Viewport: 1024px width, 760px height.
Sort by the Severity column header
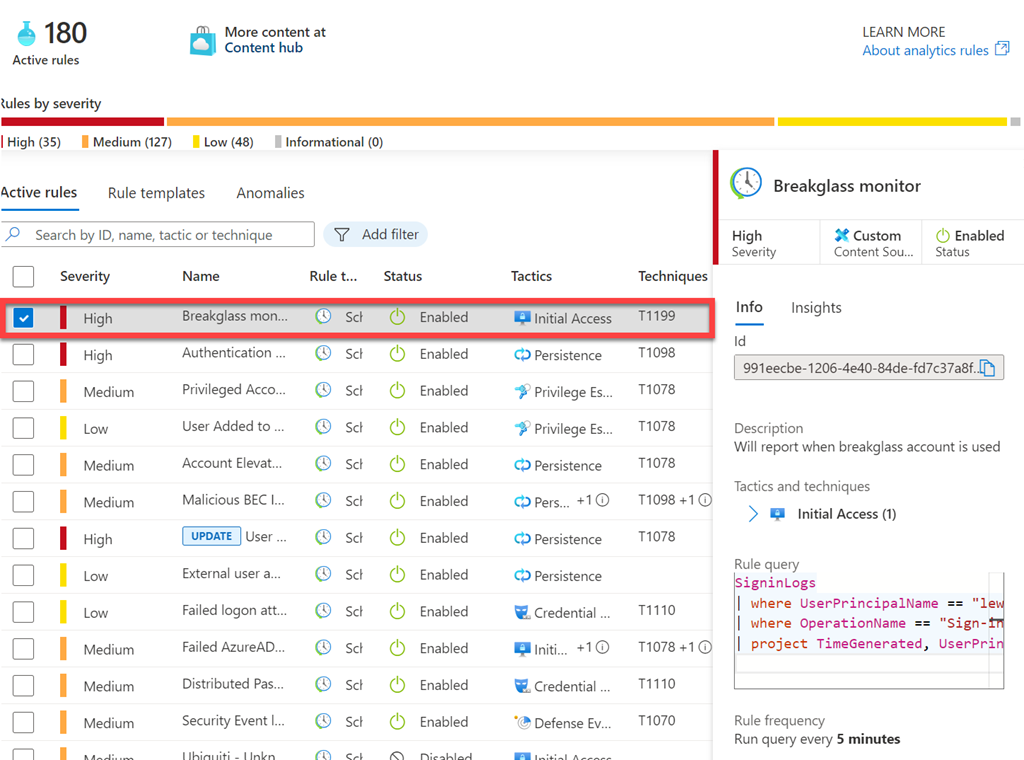pos(85,277)
